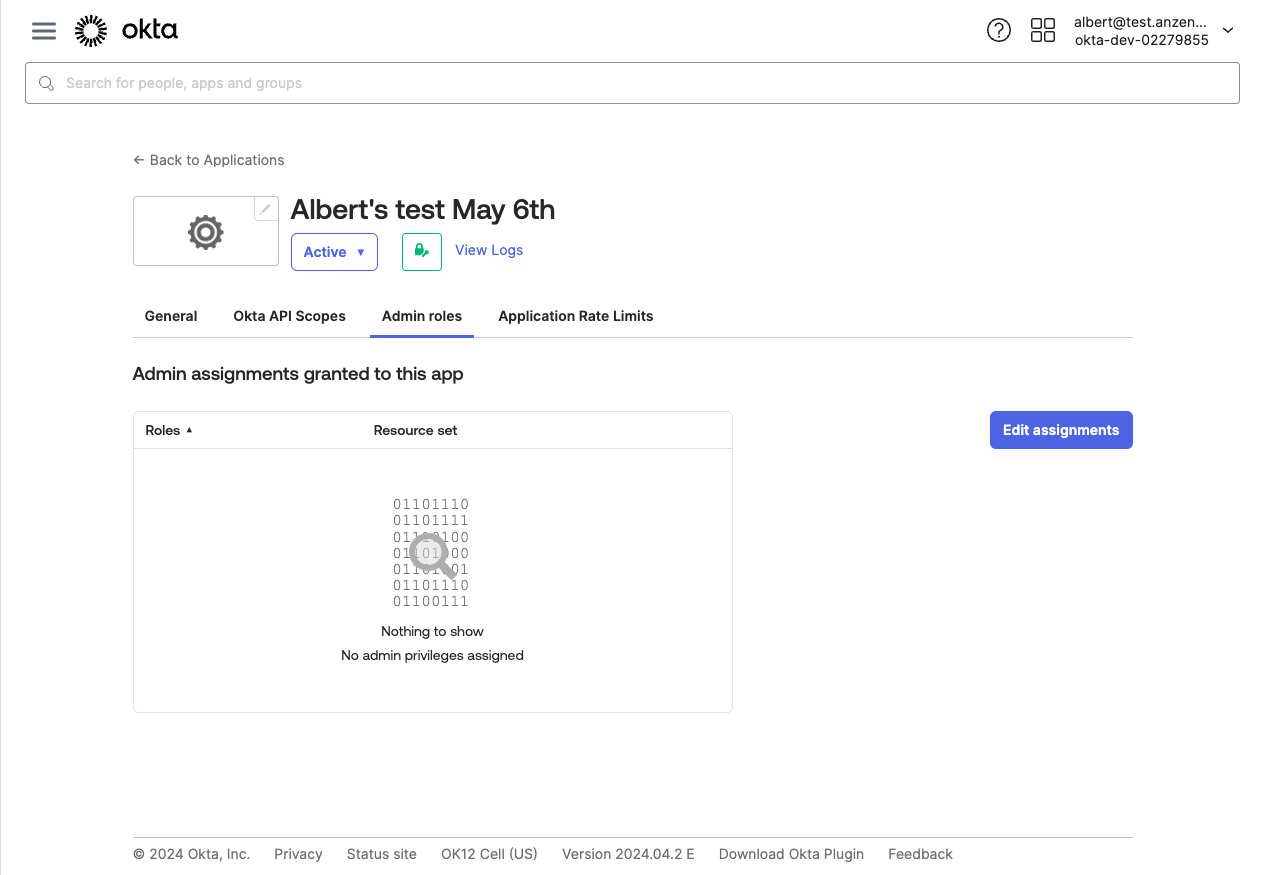This screenshot has height=875, width=1264.
Task: Switch to the General tab
Action: [171, 316]
